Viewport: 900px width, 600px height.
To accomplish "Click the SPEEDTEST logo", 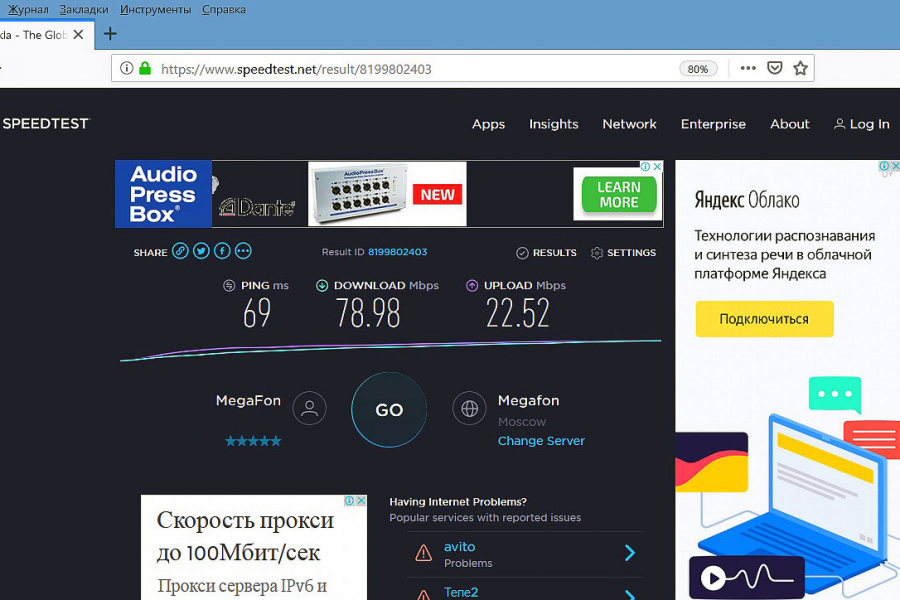I will click(46, 123).
